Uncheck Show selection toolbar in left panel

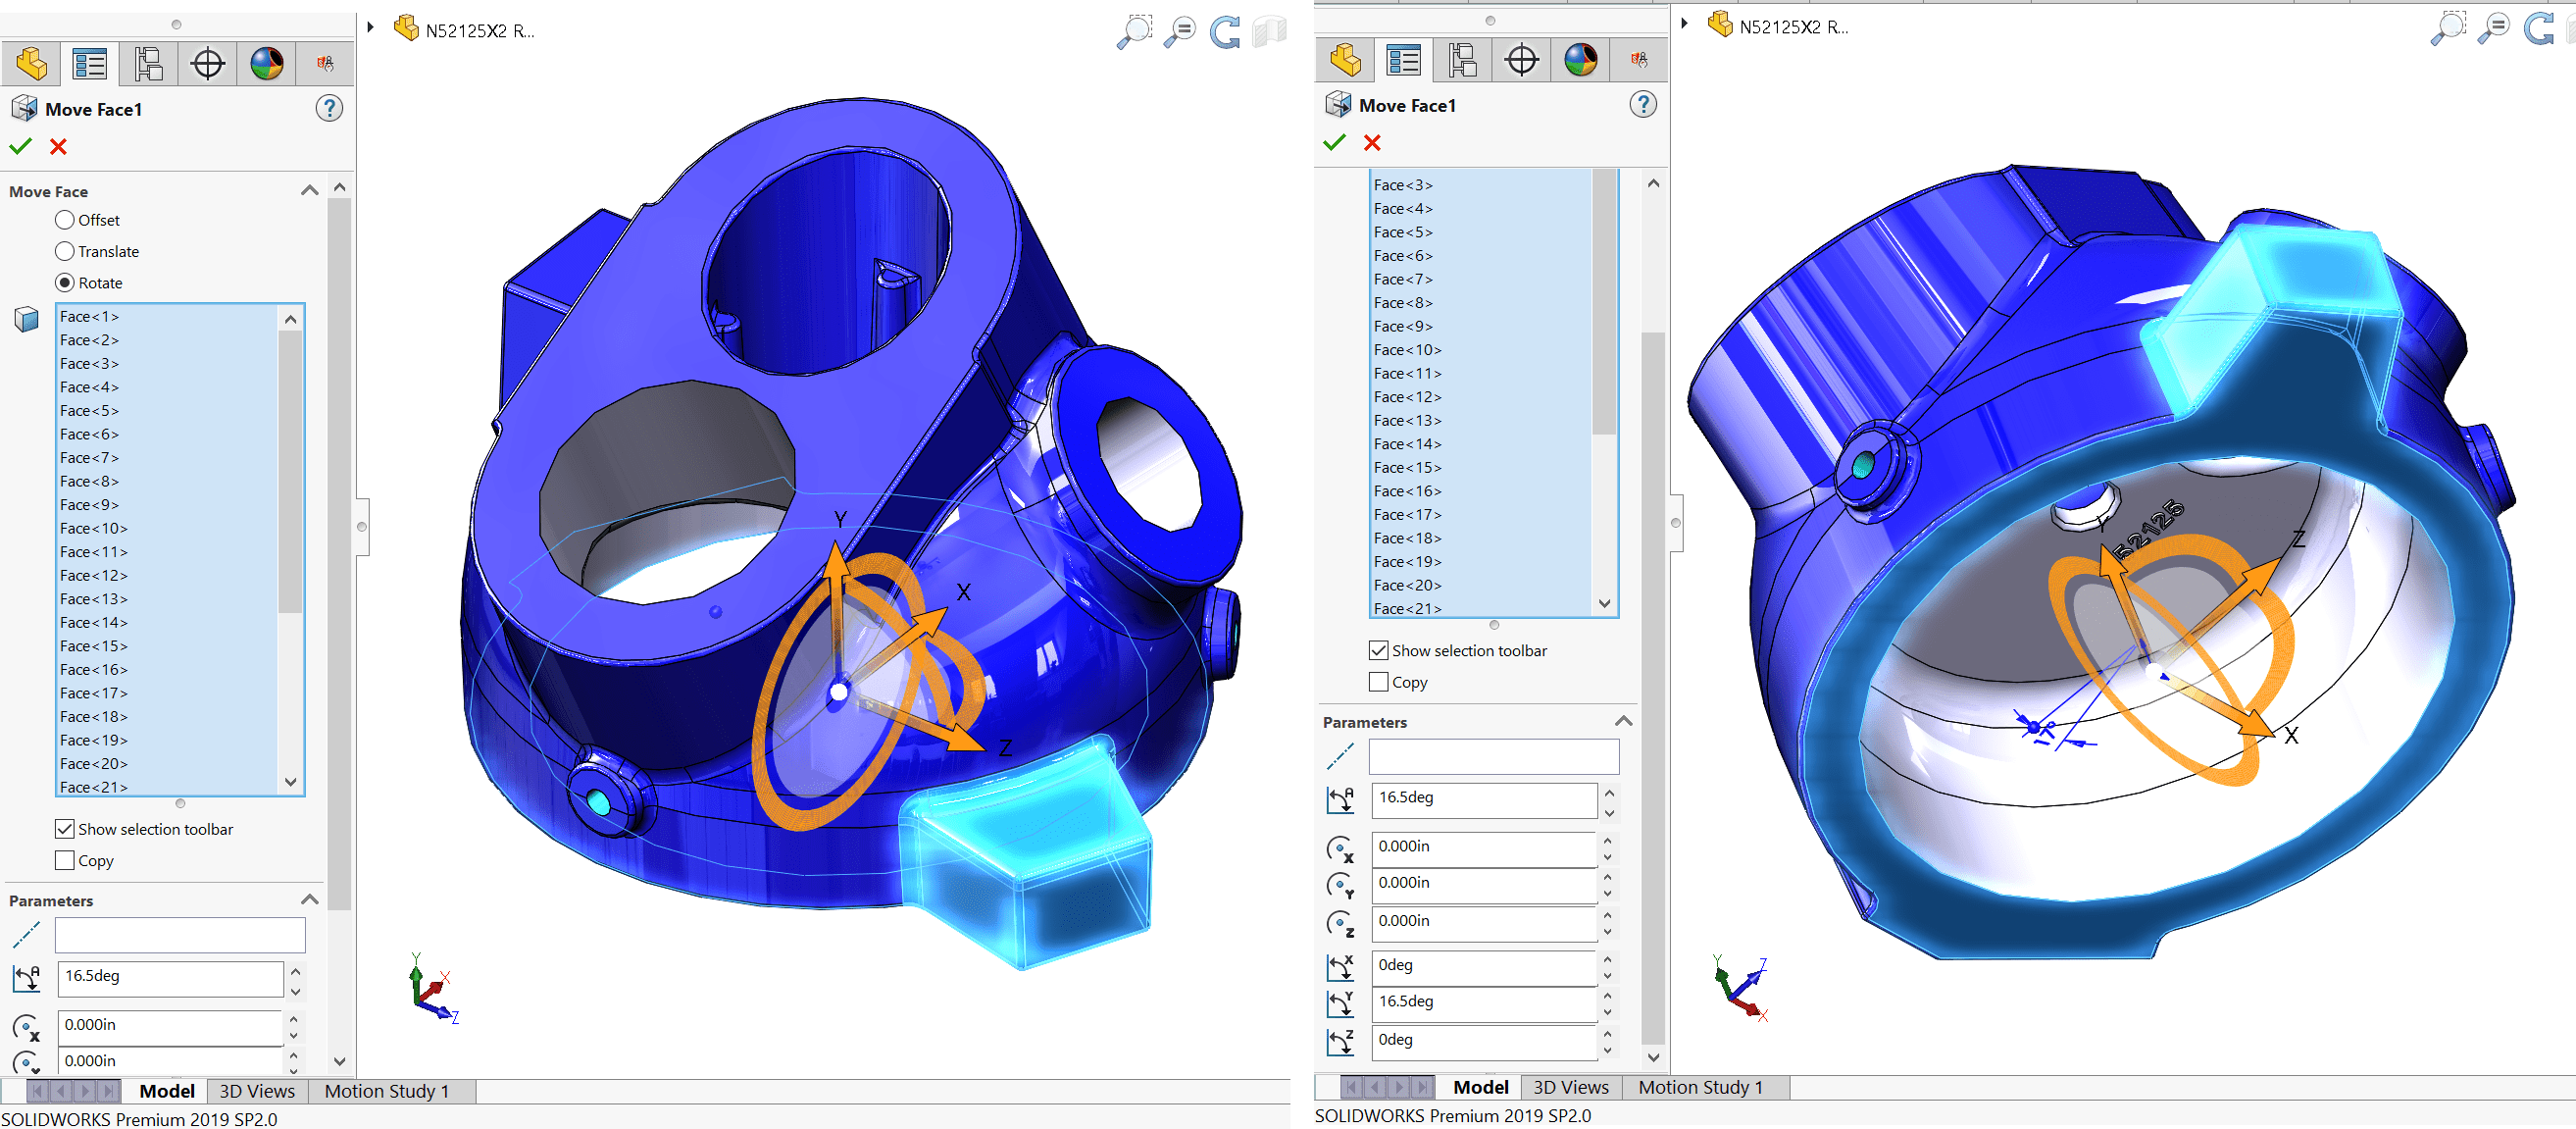[65, 829]
